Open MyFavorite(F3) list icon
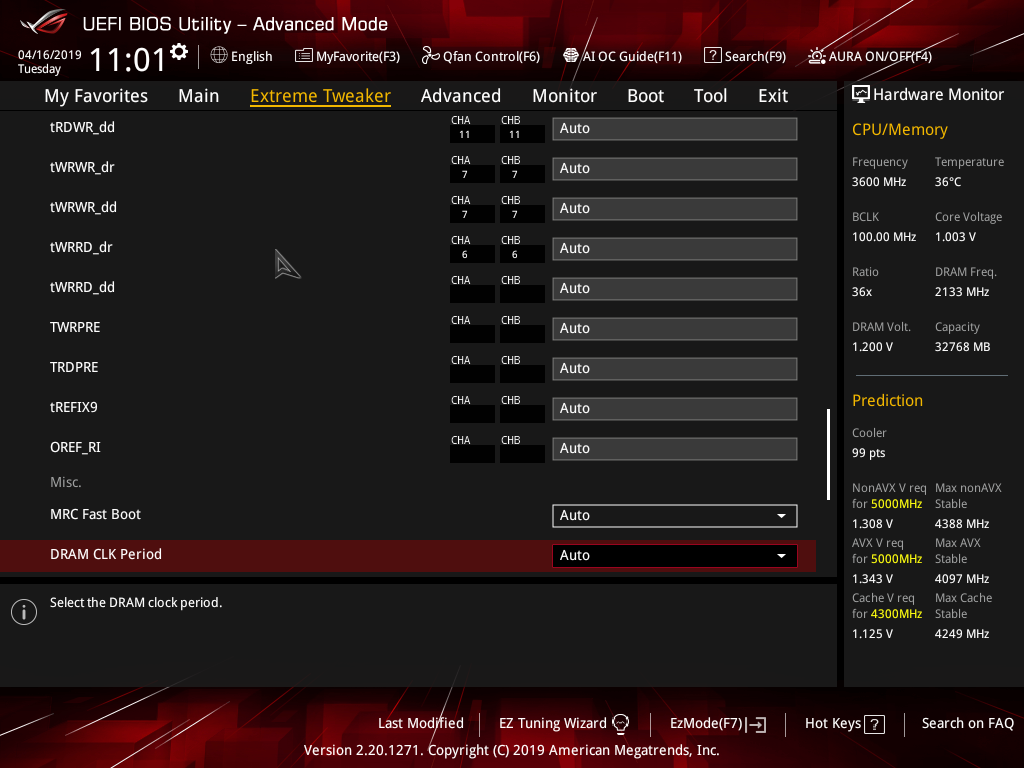 (x=303, y=56)
